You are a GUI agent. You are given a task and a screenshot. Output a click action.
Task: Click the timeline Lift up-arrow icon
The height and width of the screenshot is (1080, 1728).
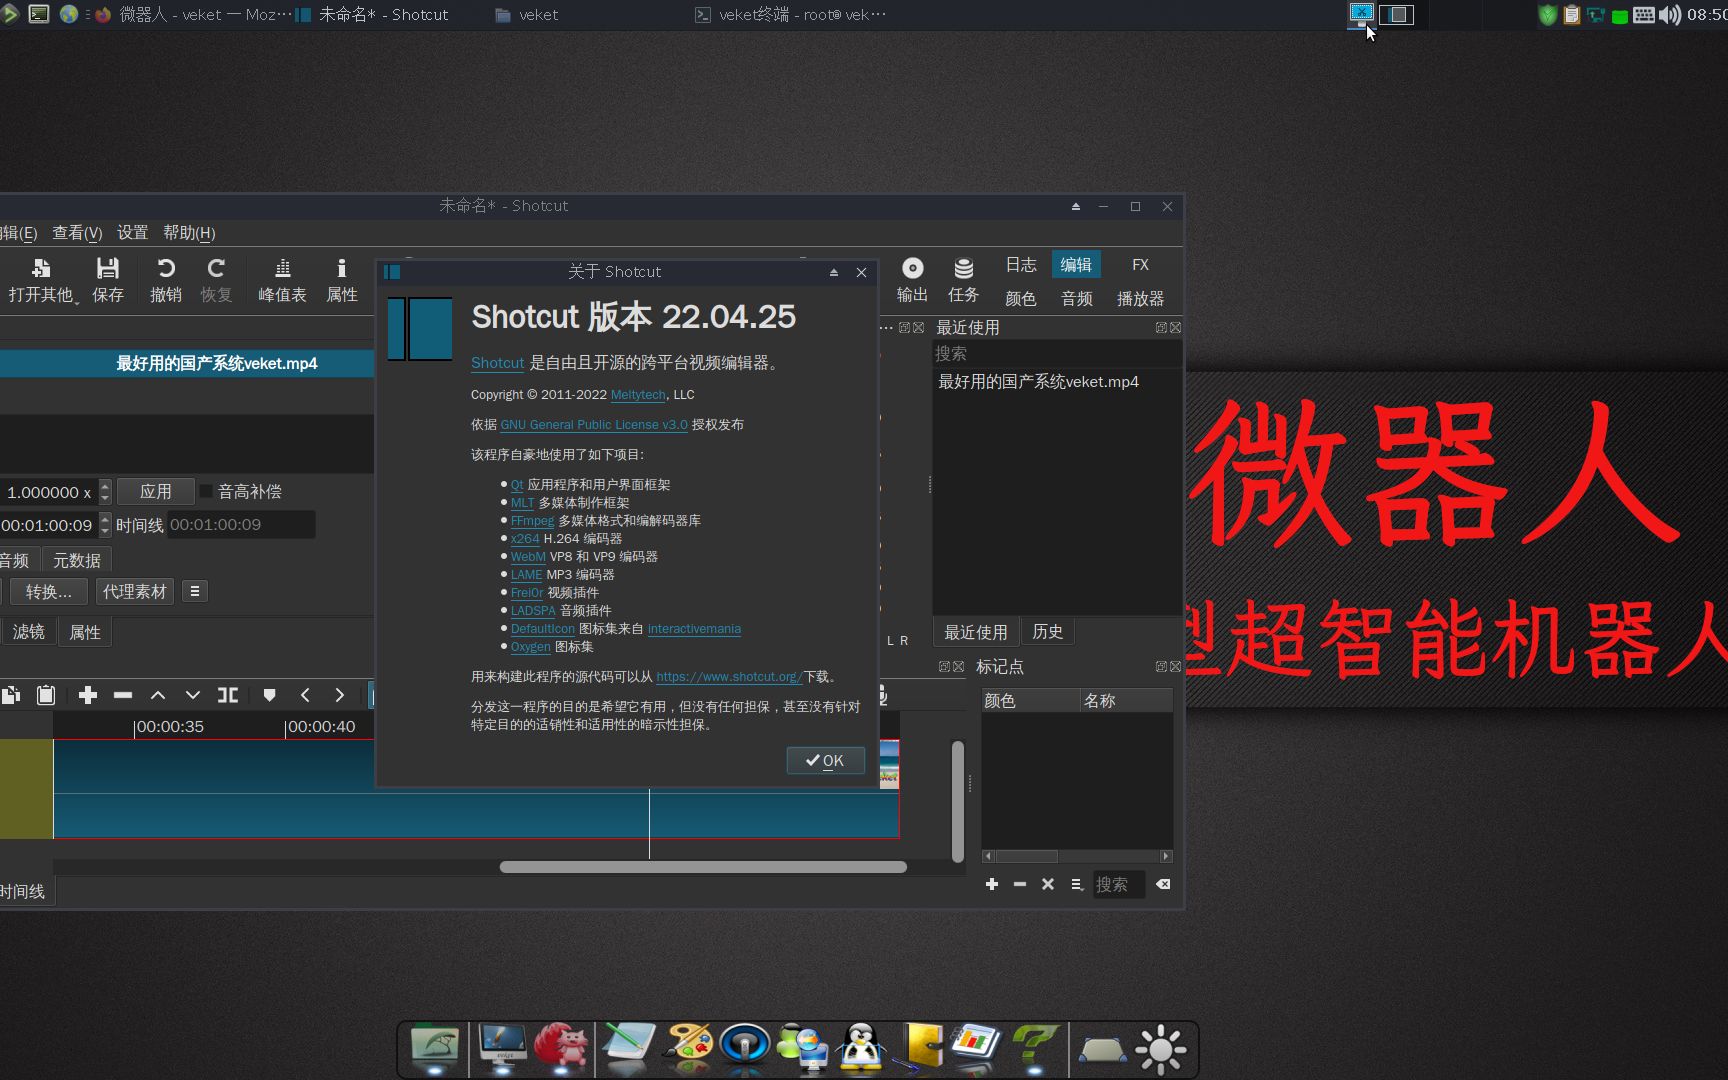158,695
